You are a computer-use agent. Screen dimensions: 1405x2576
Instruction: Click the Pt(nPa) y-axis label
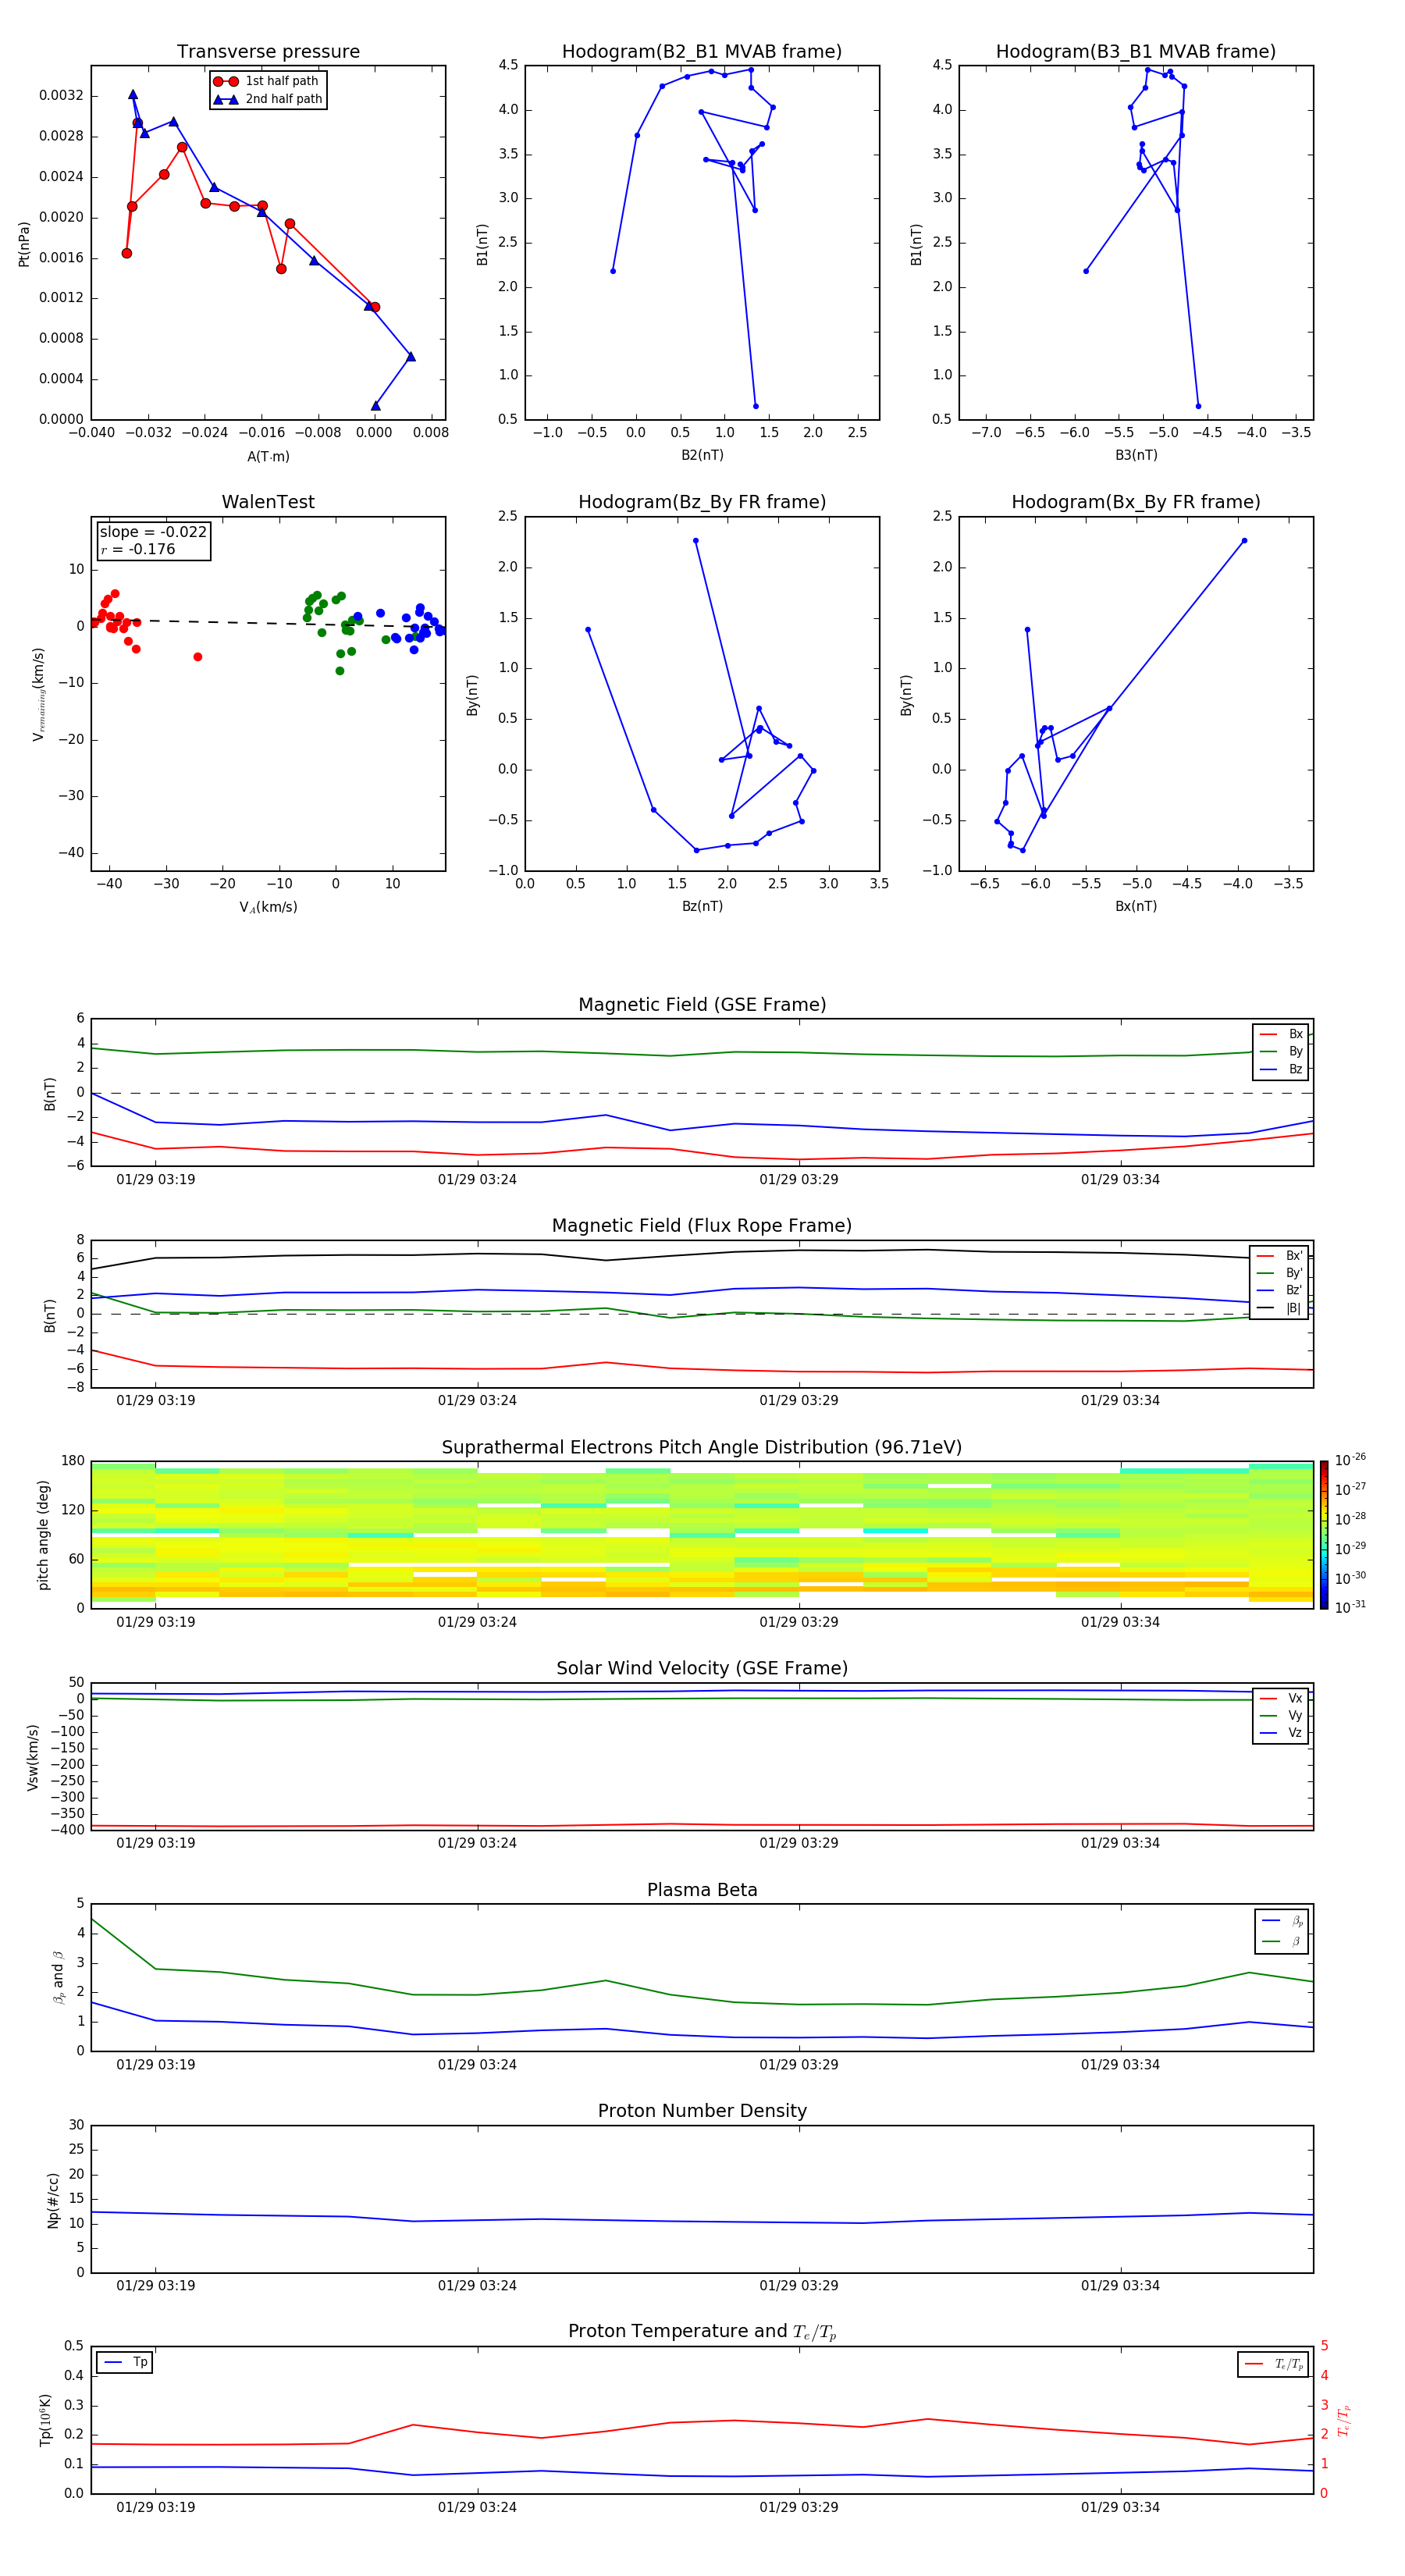(24, 244)
